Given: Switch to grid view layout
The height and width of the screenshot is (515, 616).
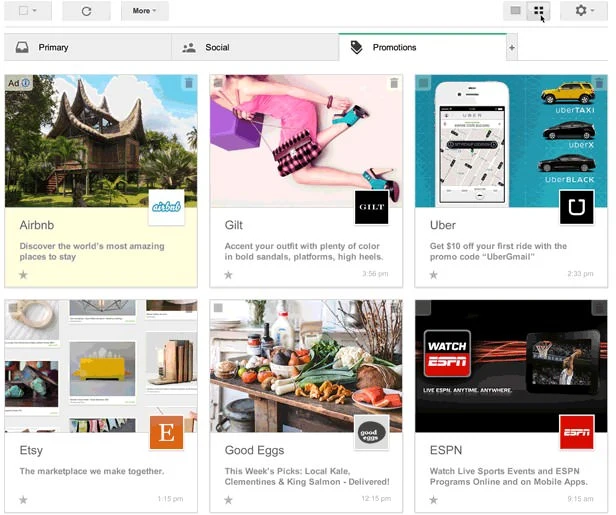Looking at the screenshot, I should [x=540, y=11].
